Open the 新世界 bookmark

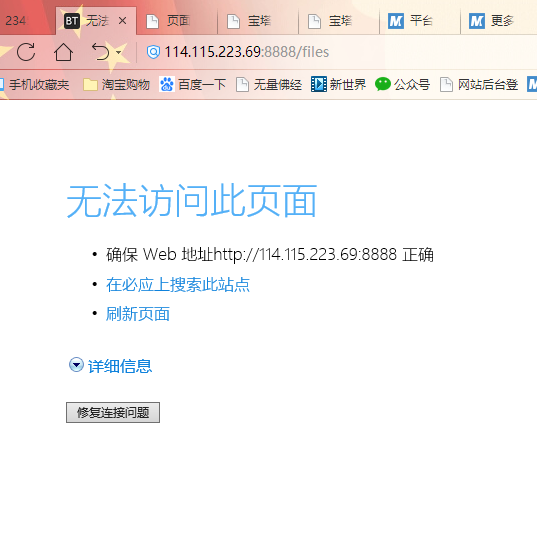pyautogui.click(x=338, y=85)
